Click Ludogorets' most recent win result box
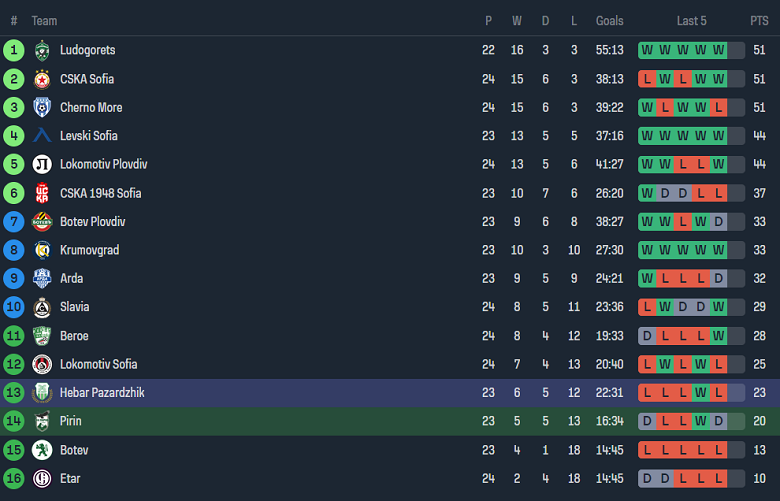The height and width of the screenshot is (501, 780). point(718,50)
